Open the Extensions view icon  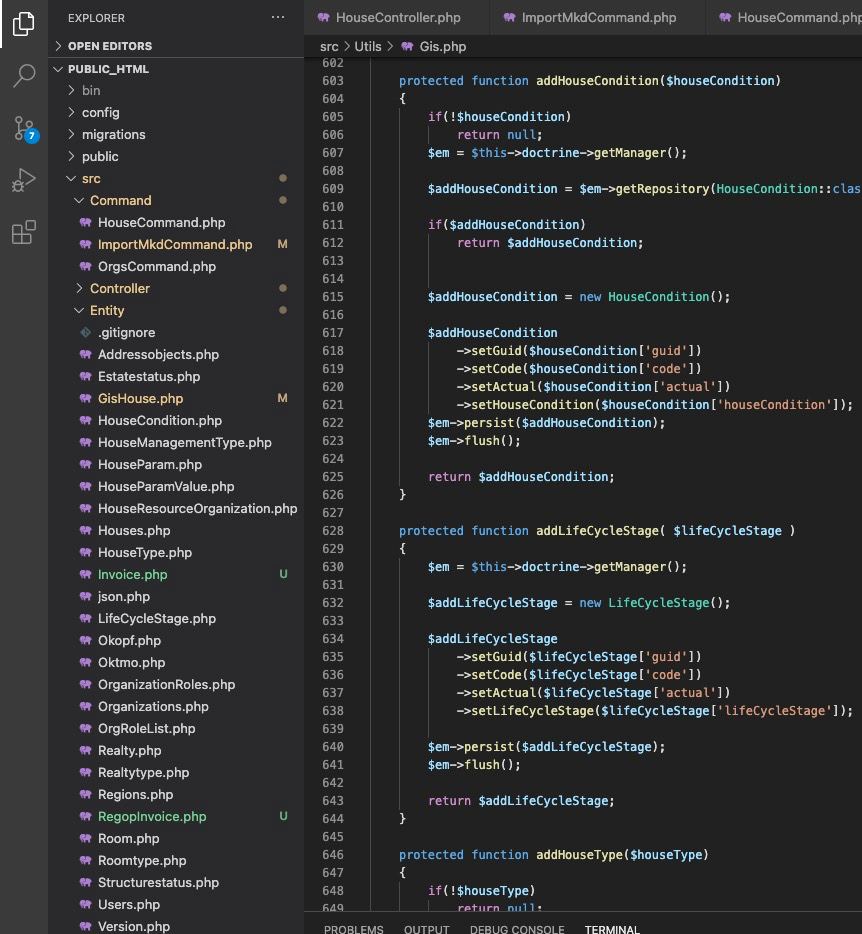click(x=24, y=232)
